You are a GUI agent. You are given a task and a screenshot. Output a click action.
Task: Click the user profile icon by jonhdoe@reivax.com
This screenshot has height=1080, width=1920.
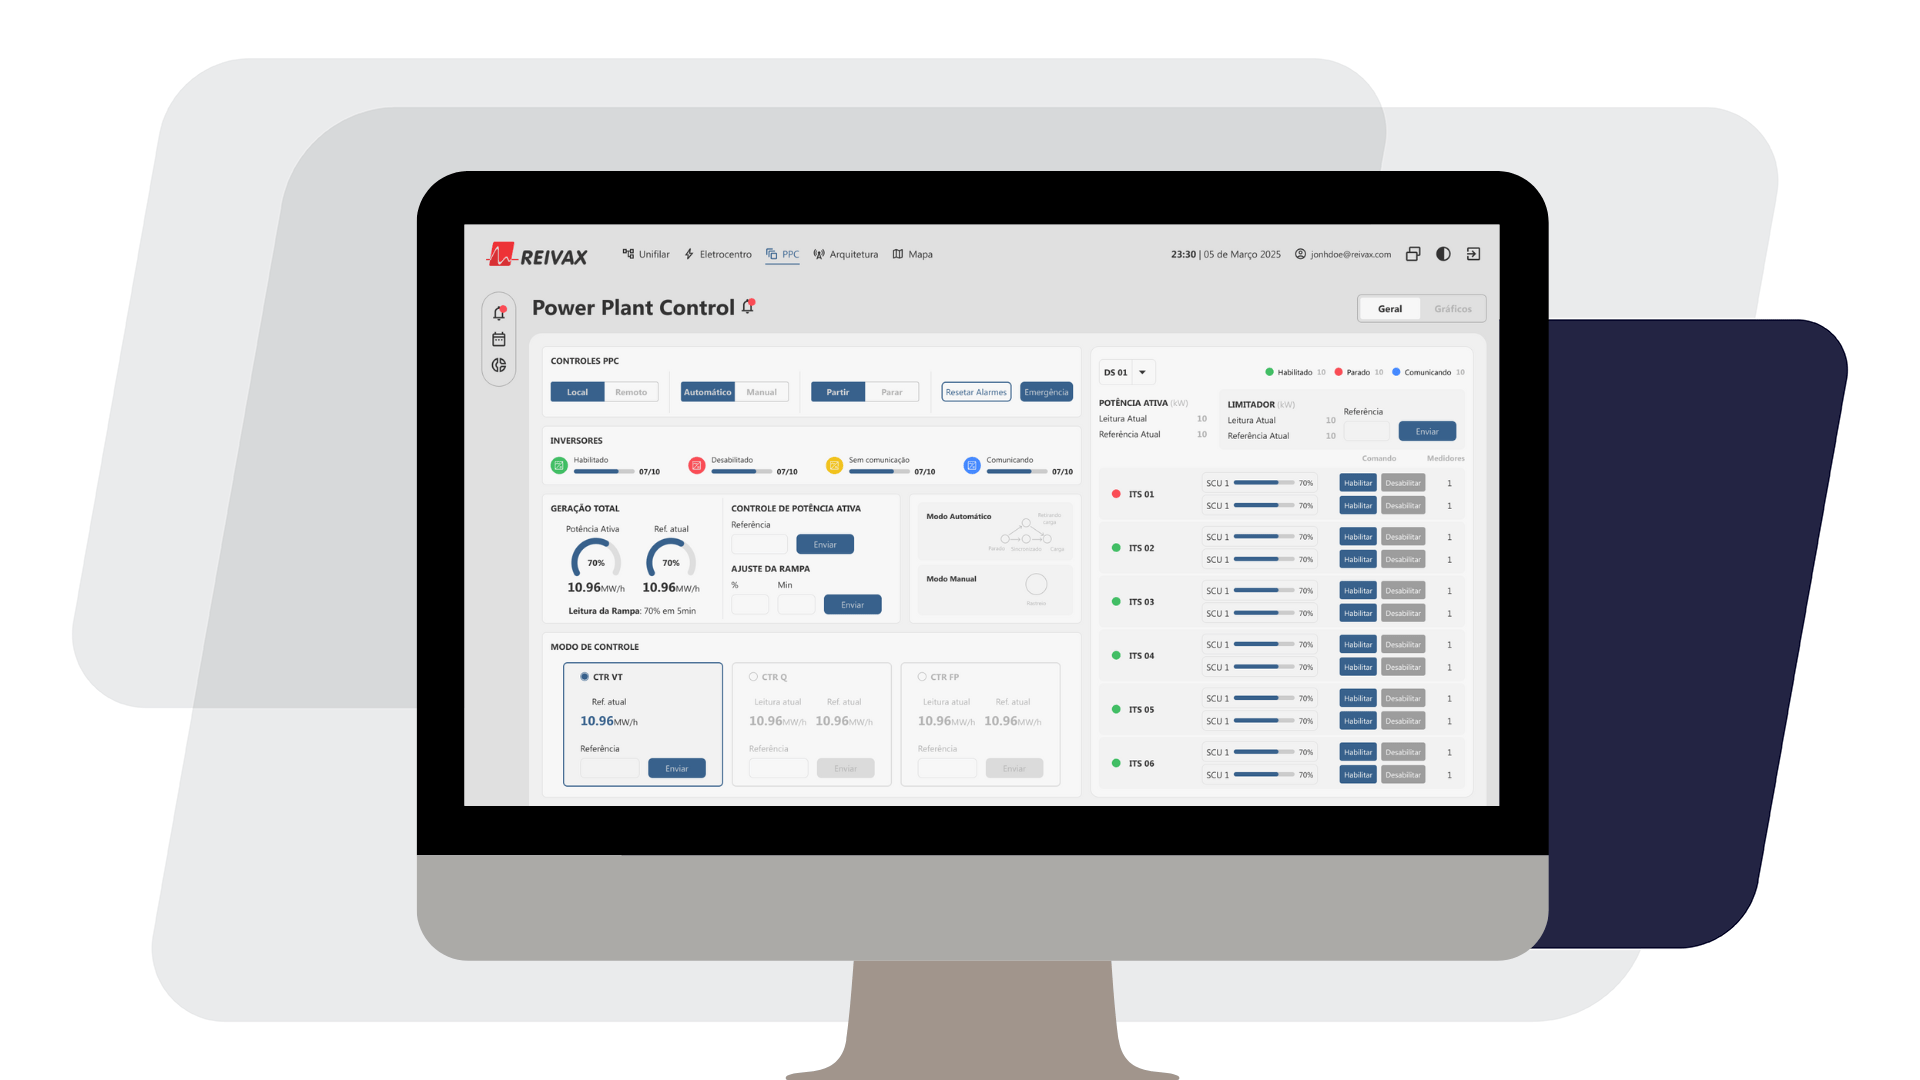1300,254
